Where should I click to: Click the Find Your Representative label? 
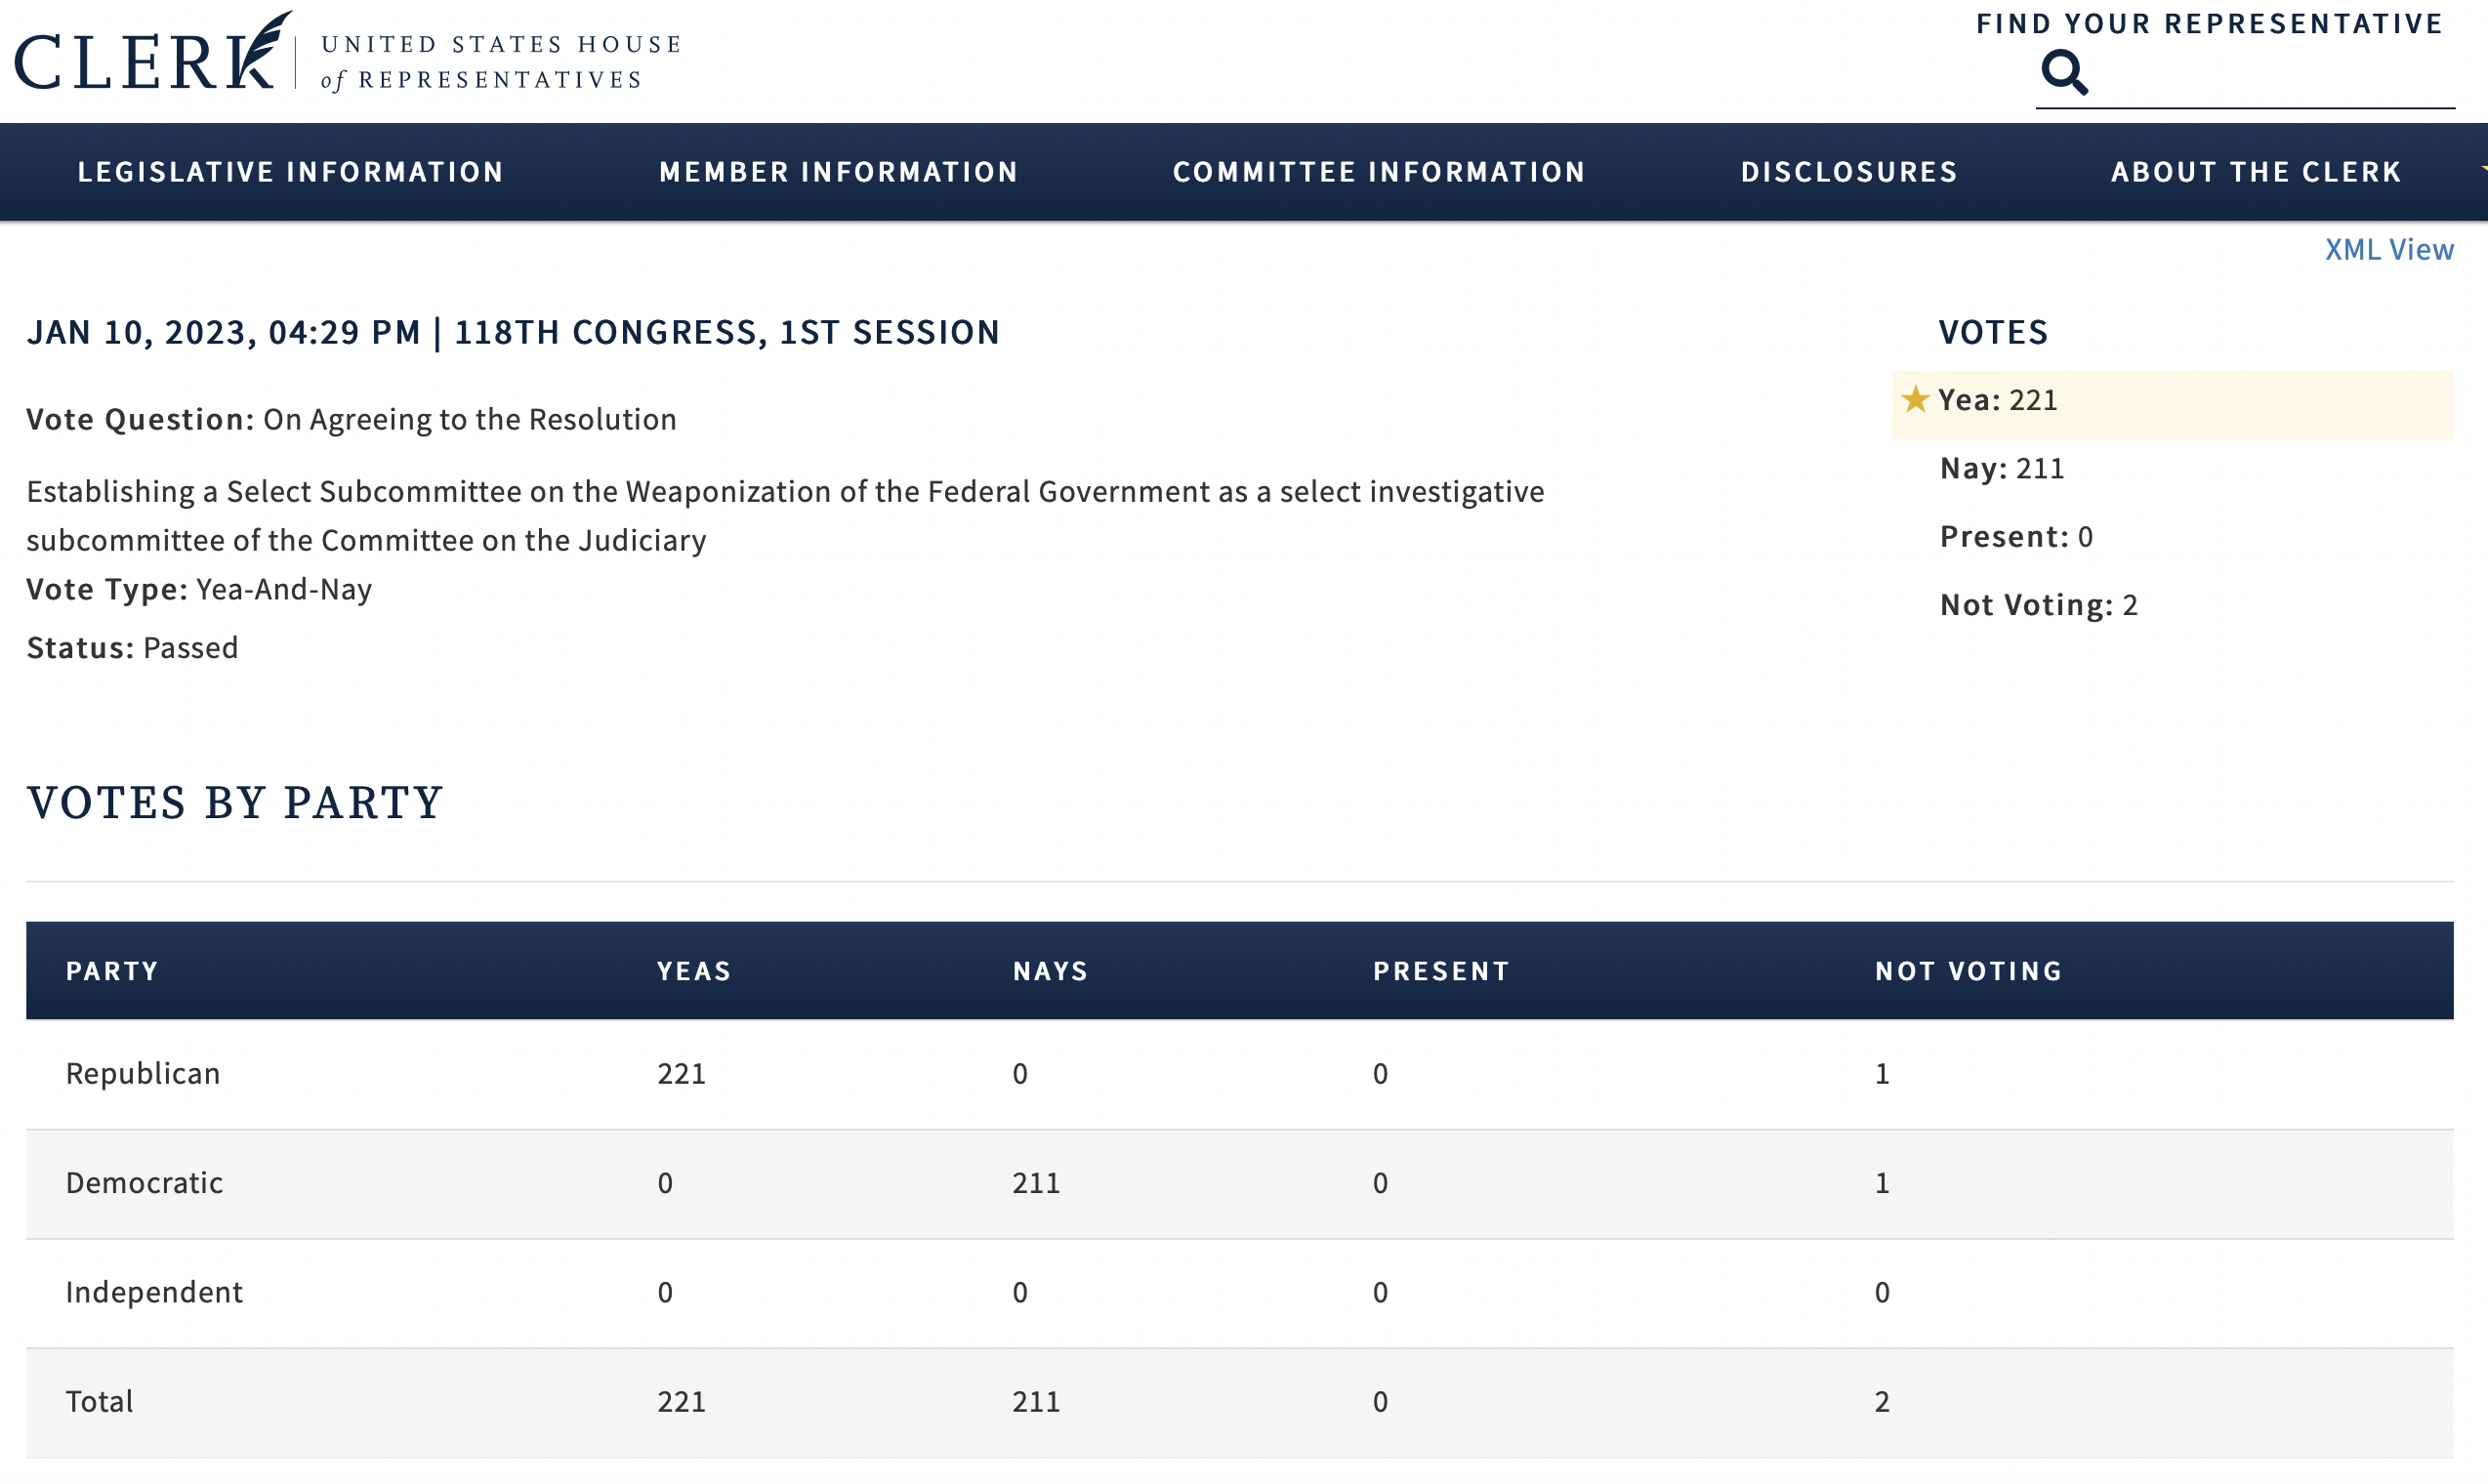(2210, 23)
